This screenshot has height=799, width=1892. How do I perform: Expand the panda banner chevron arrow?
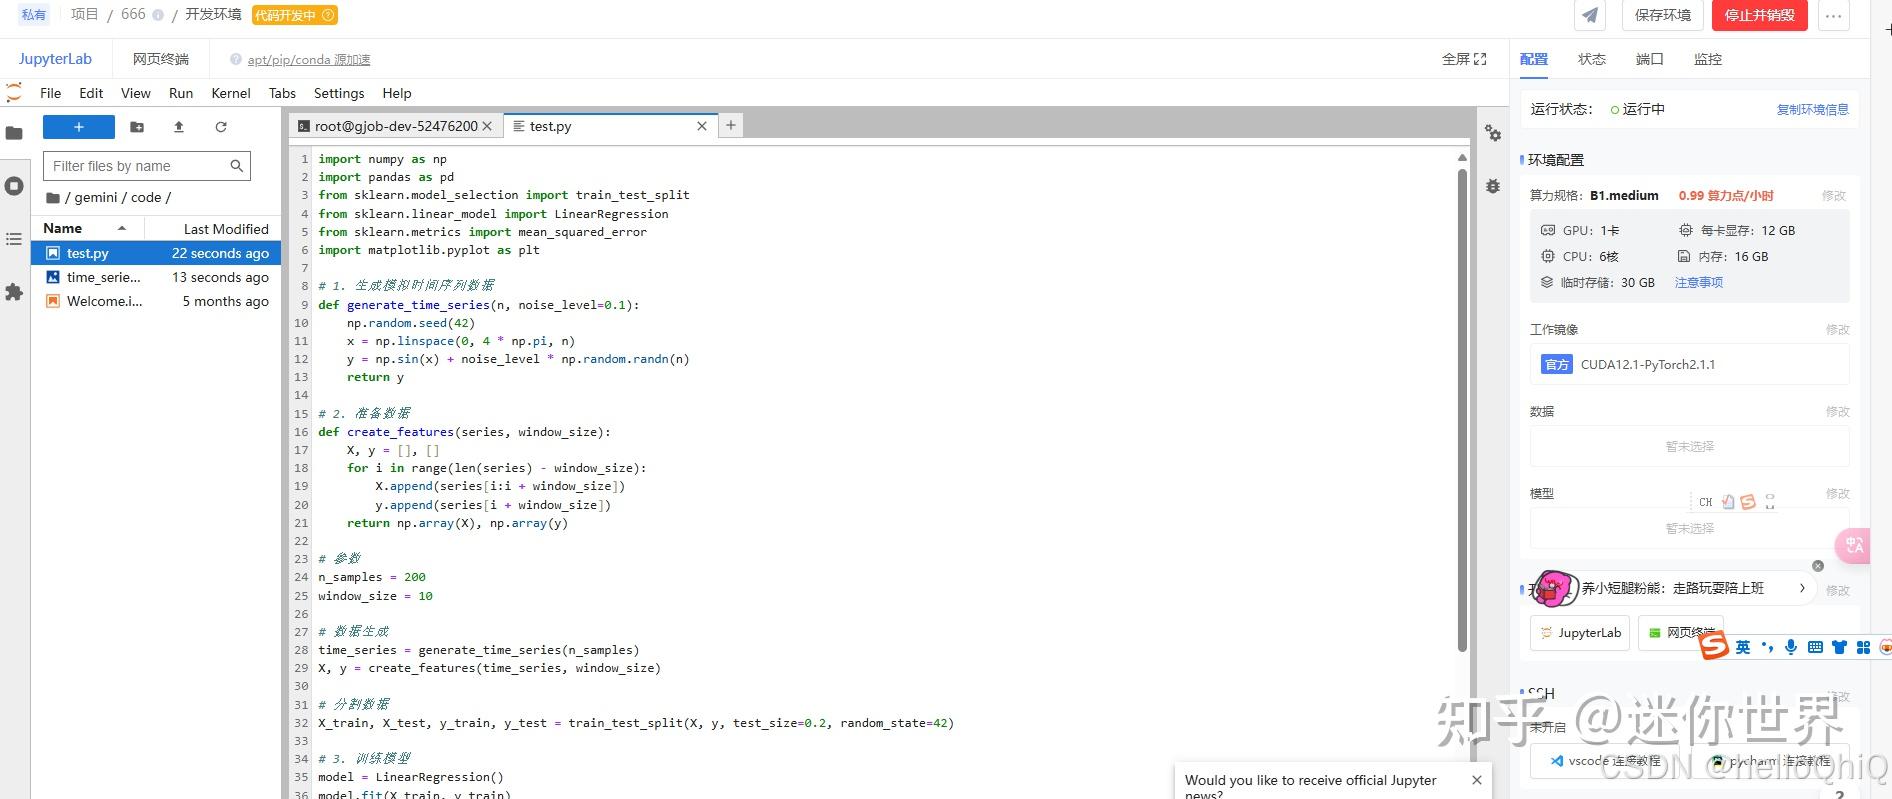click(x=1802, y=588)
